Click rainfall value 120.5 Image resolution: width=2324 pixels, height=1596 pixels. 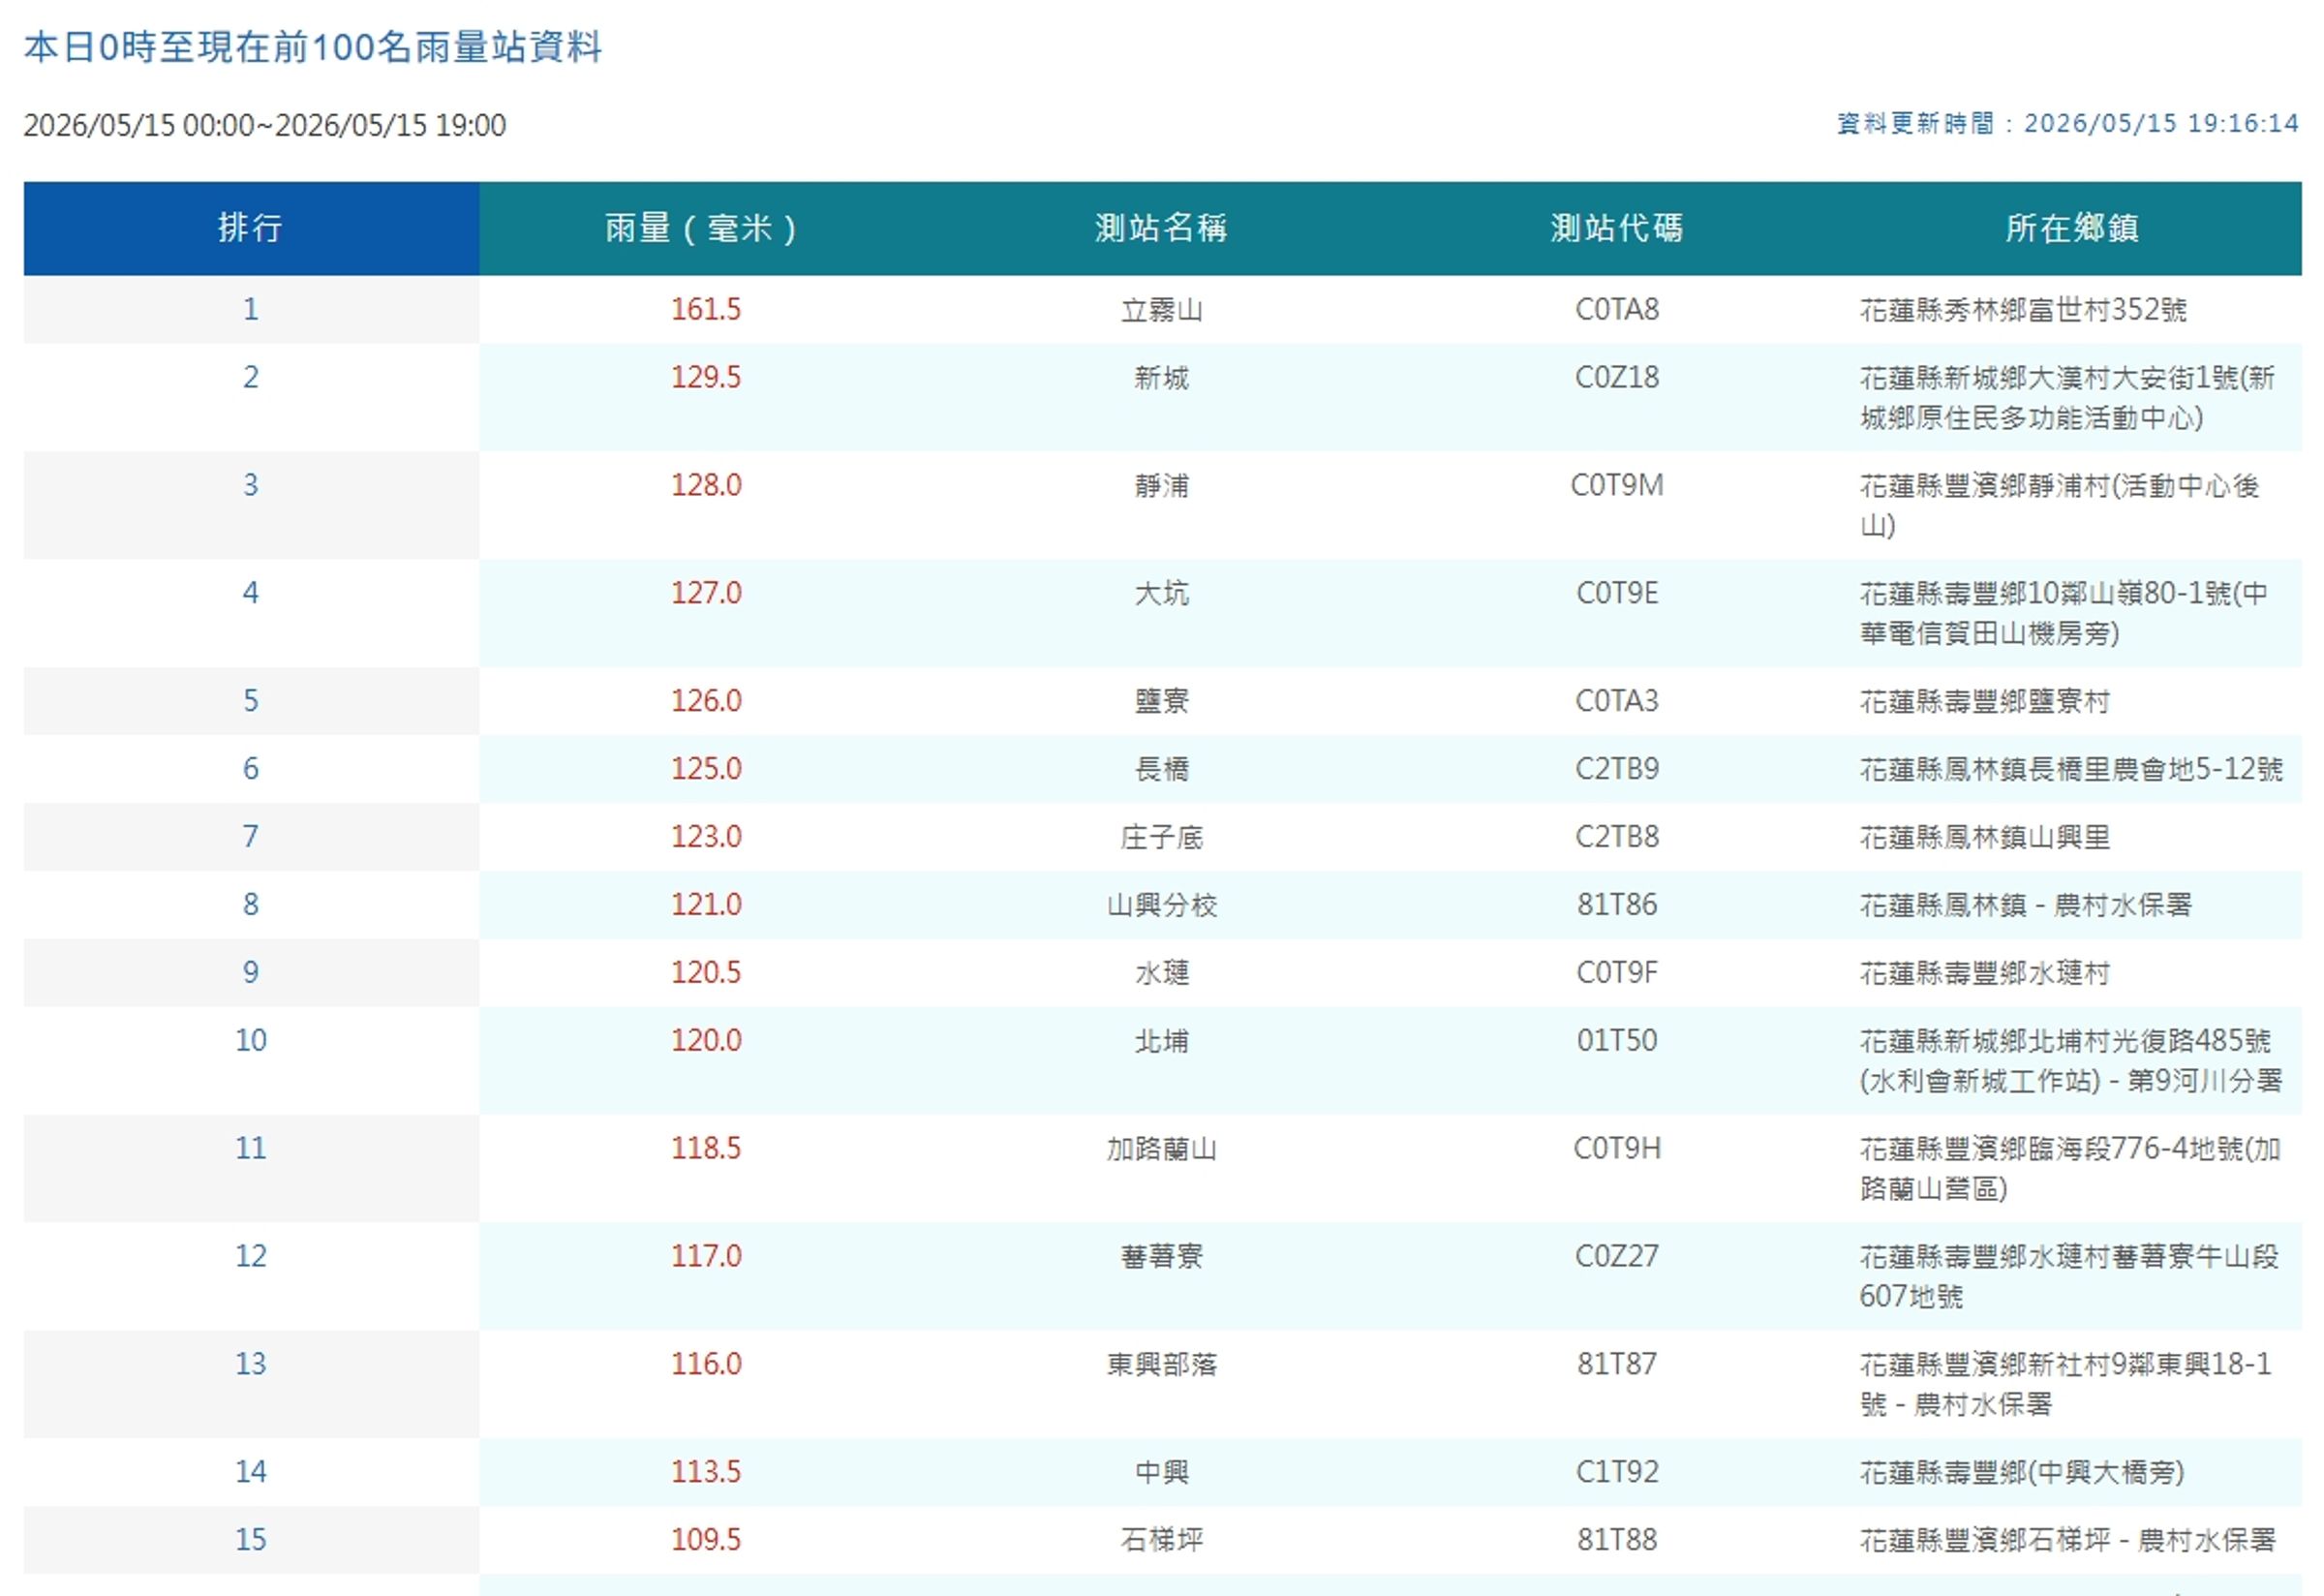pyautogui.click(x=706, y=972)
